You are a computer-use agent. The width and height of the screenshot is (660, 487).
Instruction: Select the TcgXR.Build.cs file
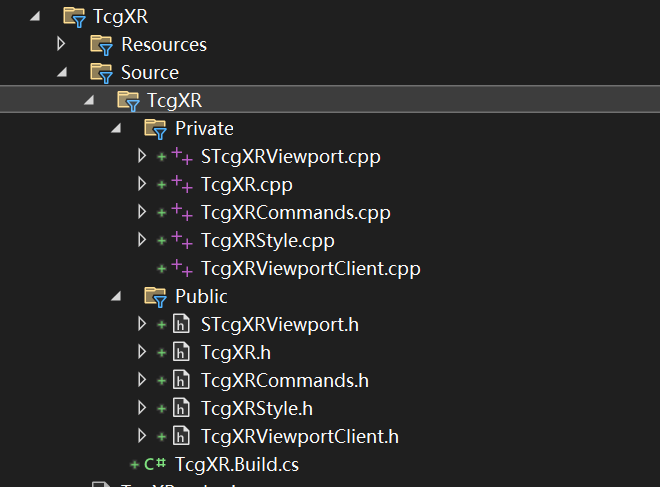pos(236,464)
